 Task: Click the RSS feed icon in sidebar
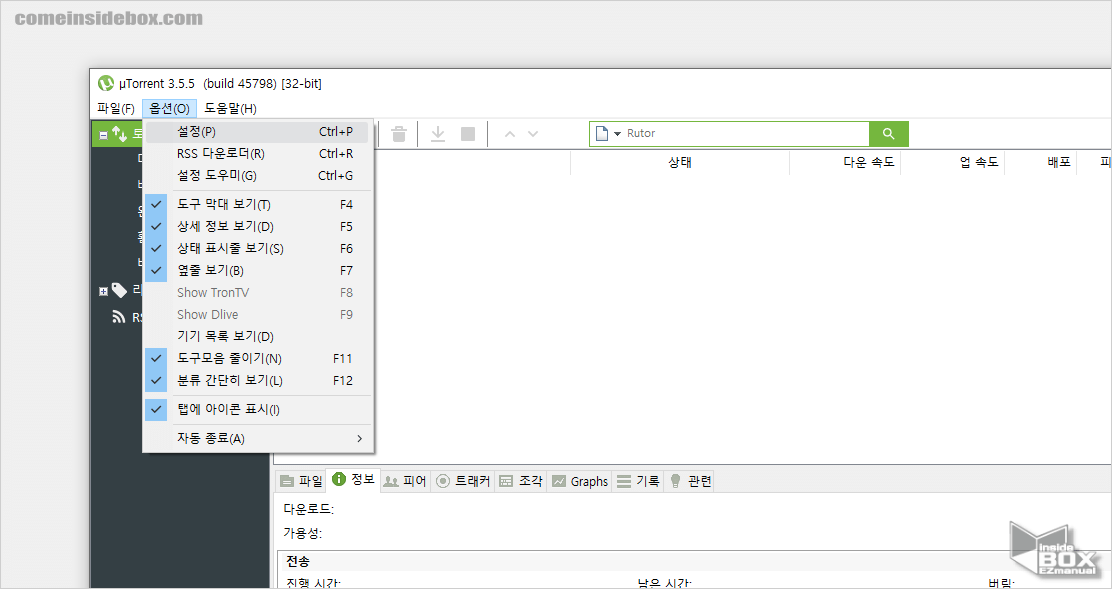click(119, 317)
